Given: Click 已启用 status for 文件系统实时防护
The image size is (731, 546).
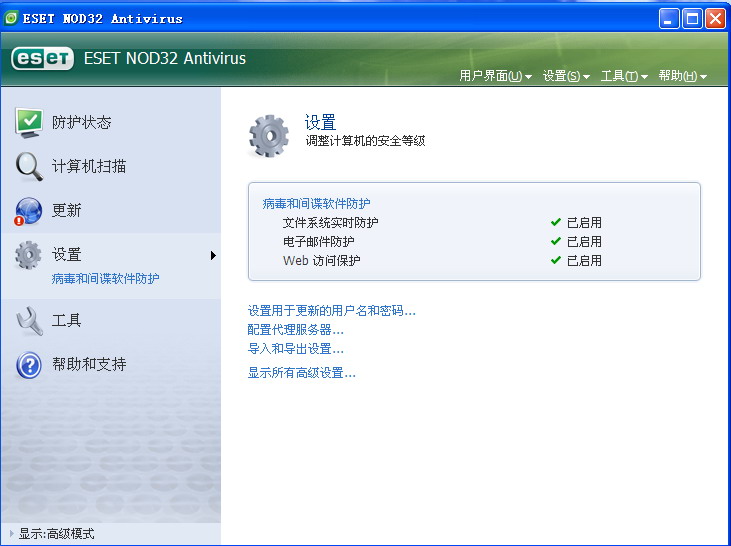Looking at the screenshot, I should click(x=584, y=223).
